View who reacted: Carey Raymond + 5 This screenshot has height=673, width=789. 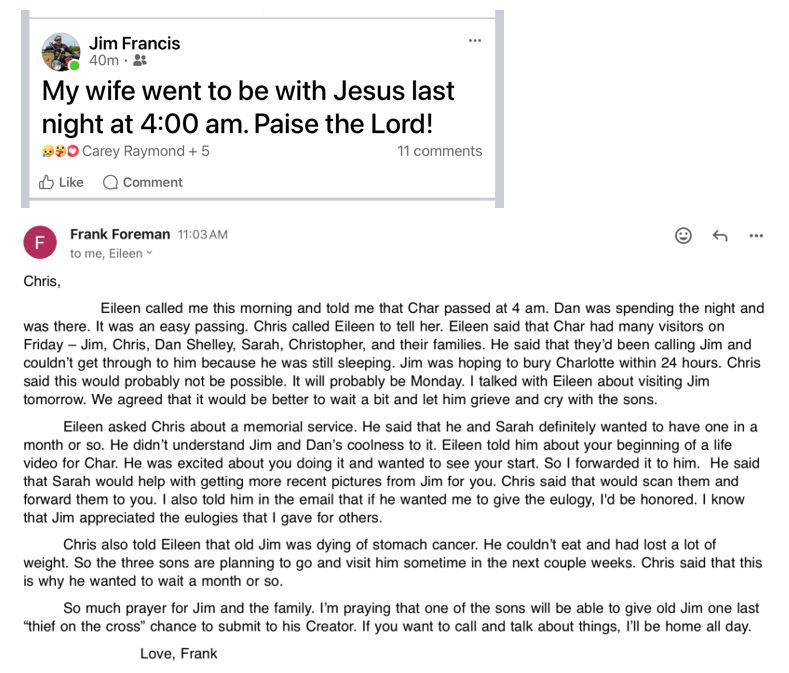click(x=145, y=151)
